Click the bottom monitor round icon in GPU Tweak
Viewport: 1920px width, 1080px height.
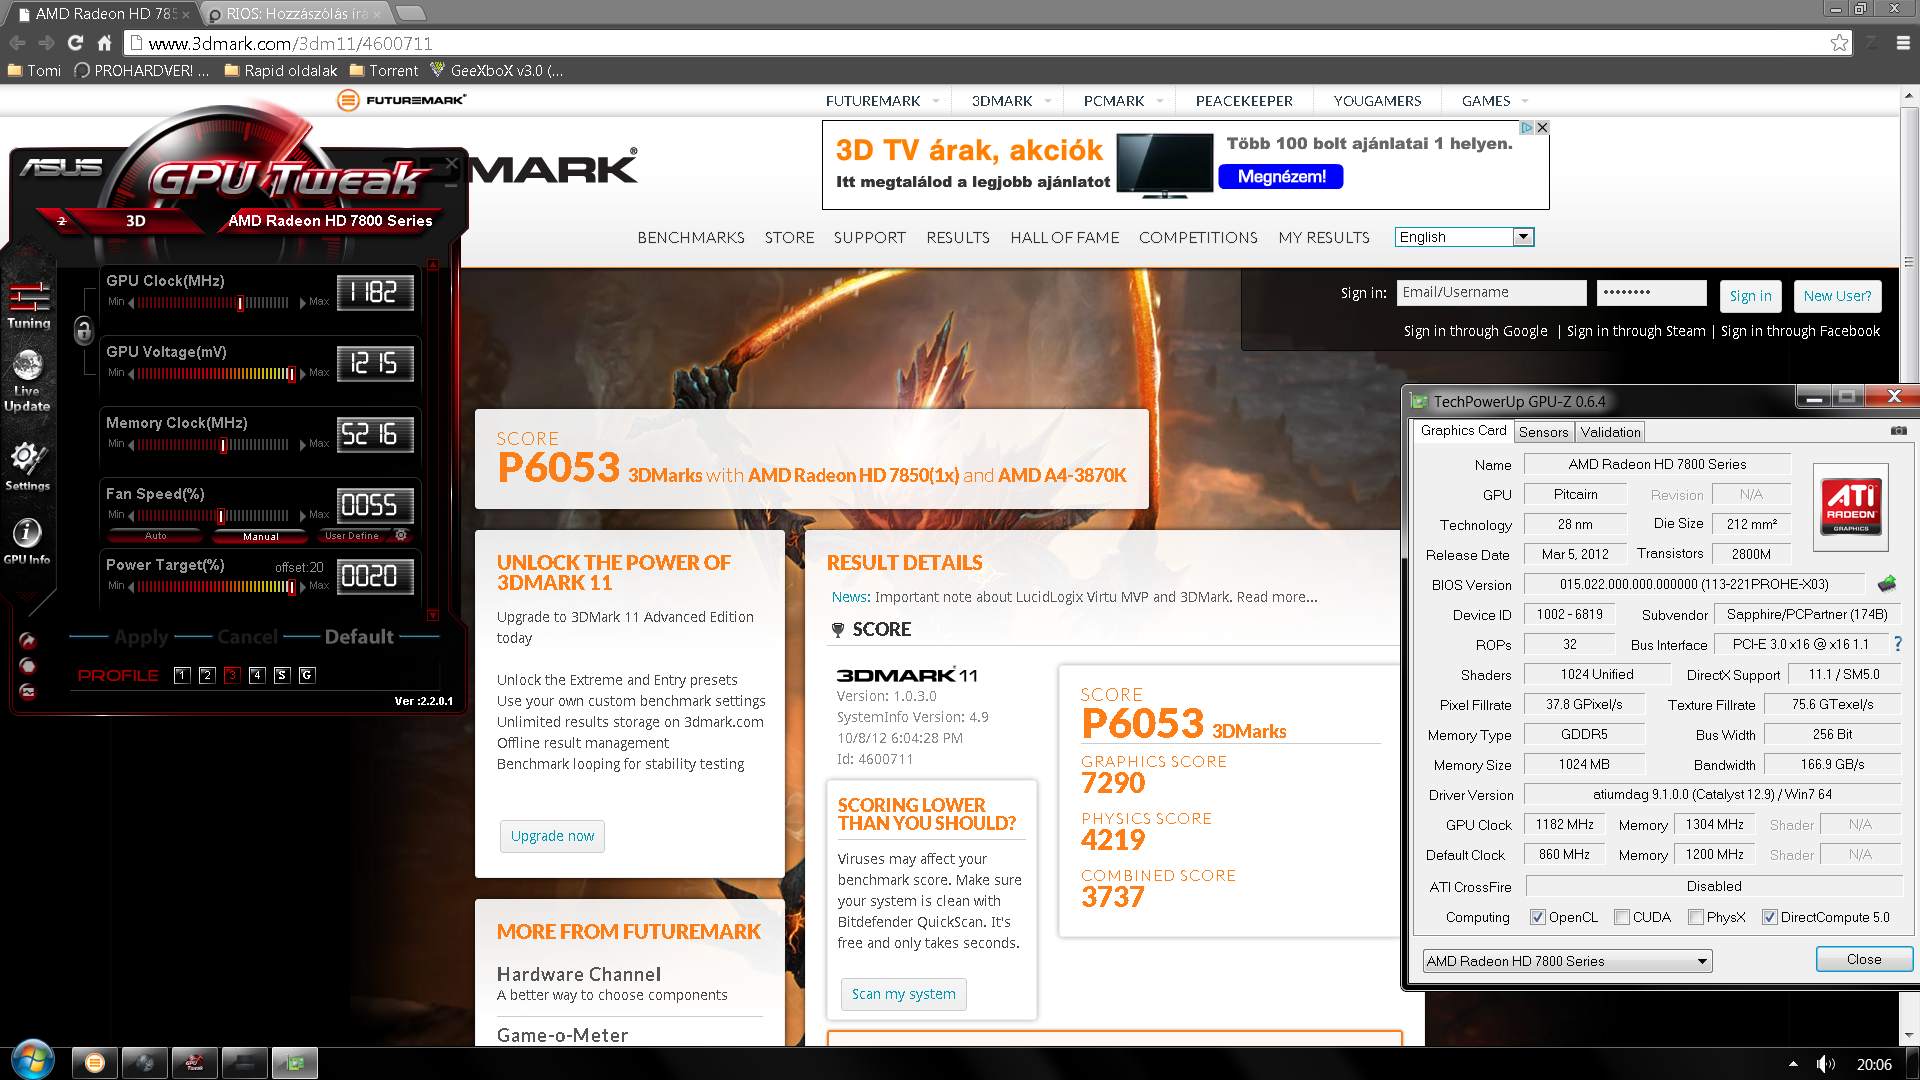(x=27, y=691)
